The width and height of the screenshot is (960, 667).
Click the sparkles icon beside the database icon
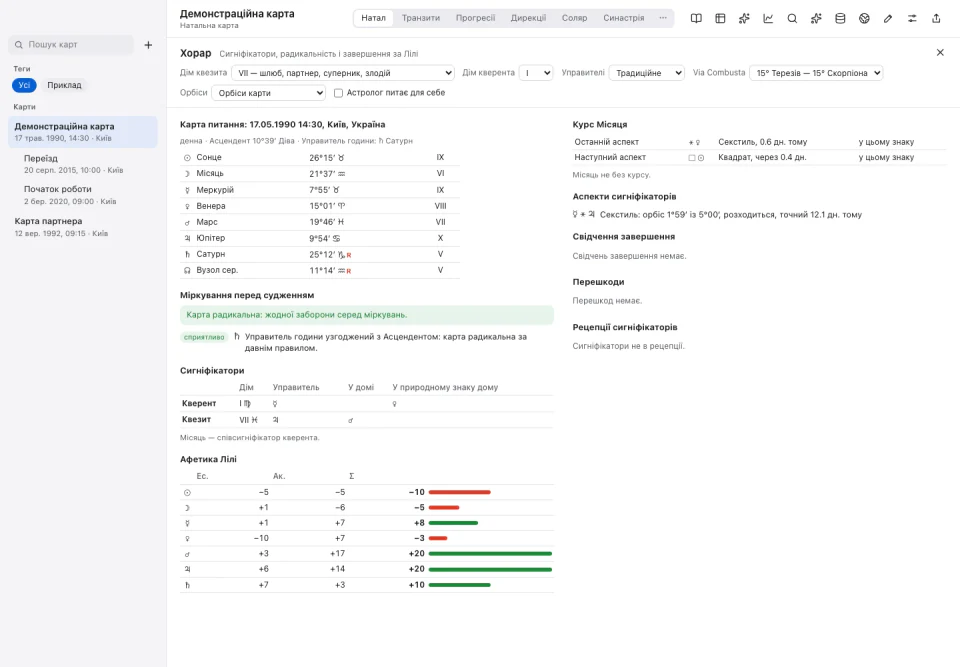pyautogui.click(x=816, y=18)
